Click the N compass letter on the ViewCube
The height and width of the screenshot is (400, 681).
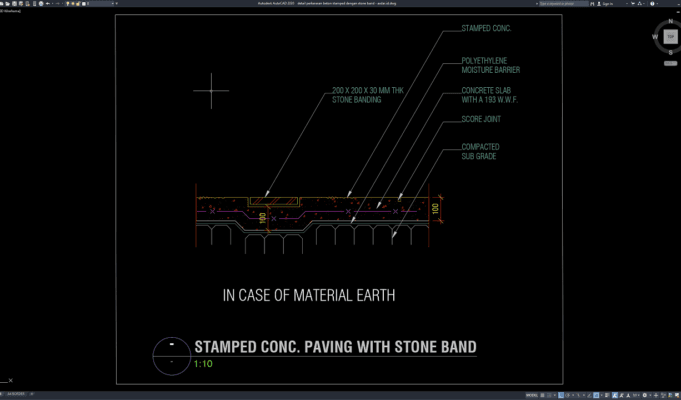671,21
